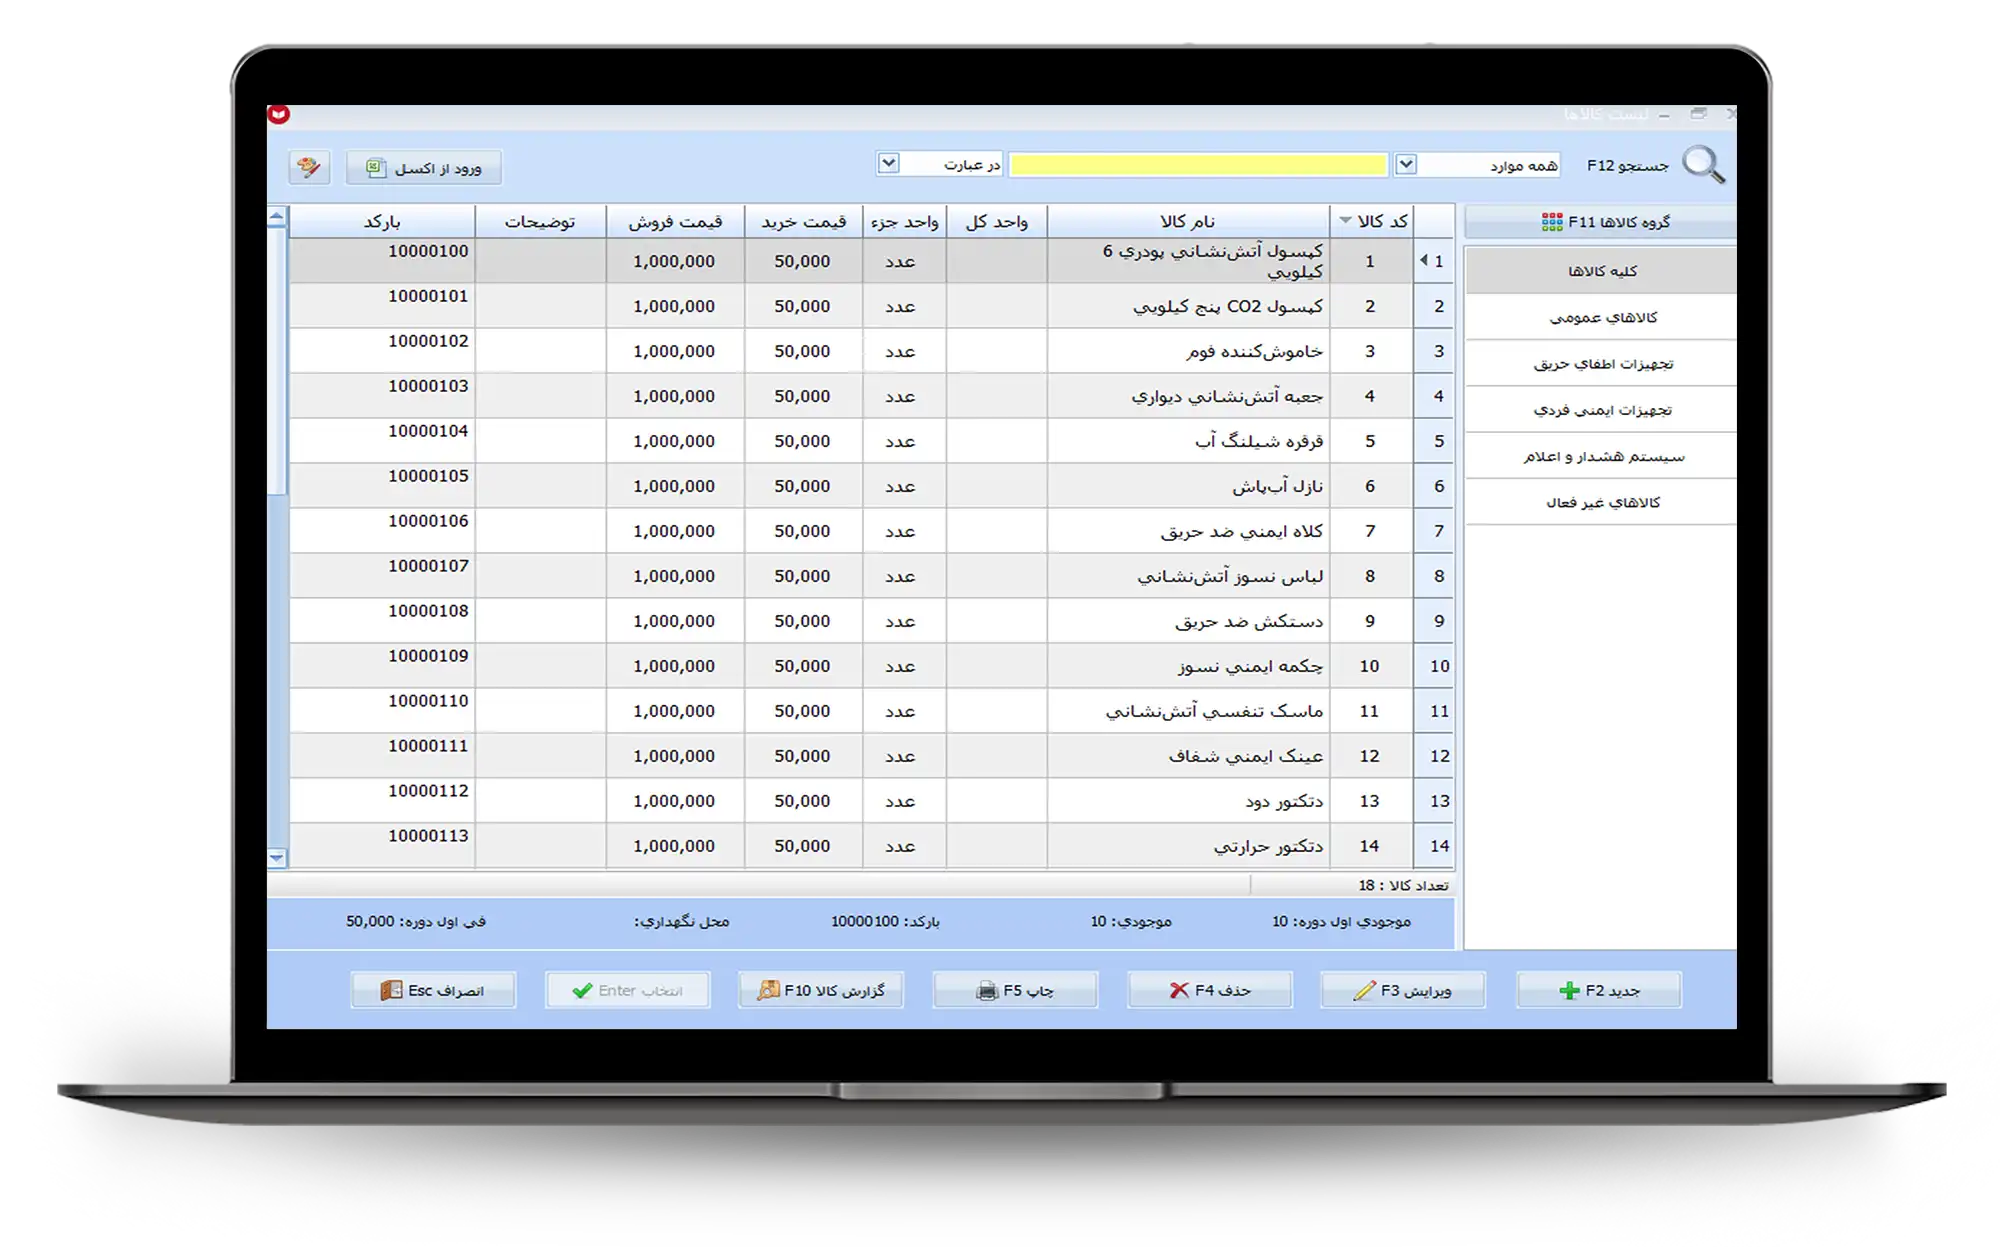Click barcode cell 10000105

point(382,486)
